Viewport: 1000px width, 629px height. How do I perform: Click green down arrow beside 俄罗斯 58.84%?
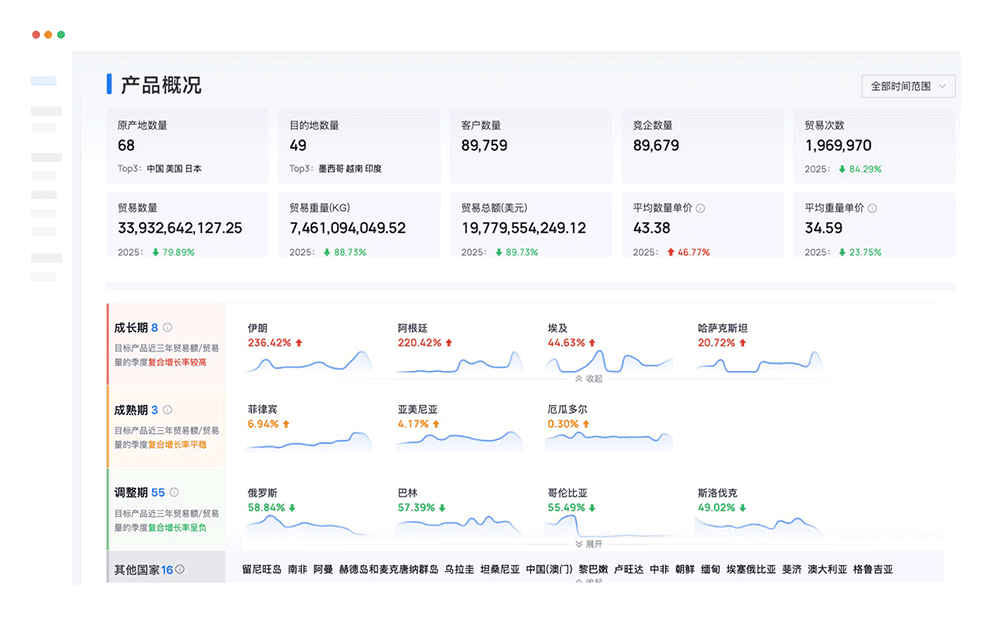[292, 508]
